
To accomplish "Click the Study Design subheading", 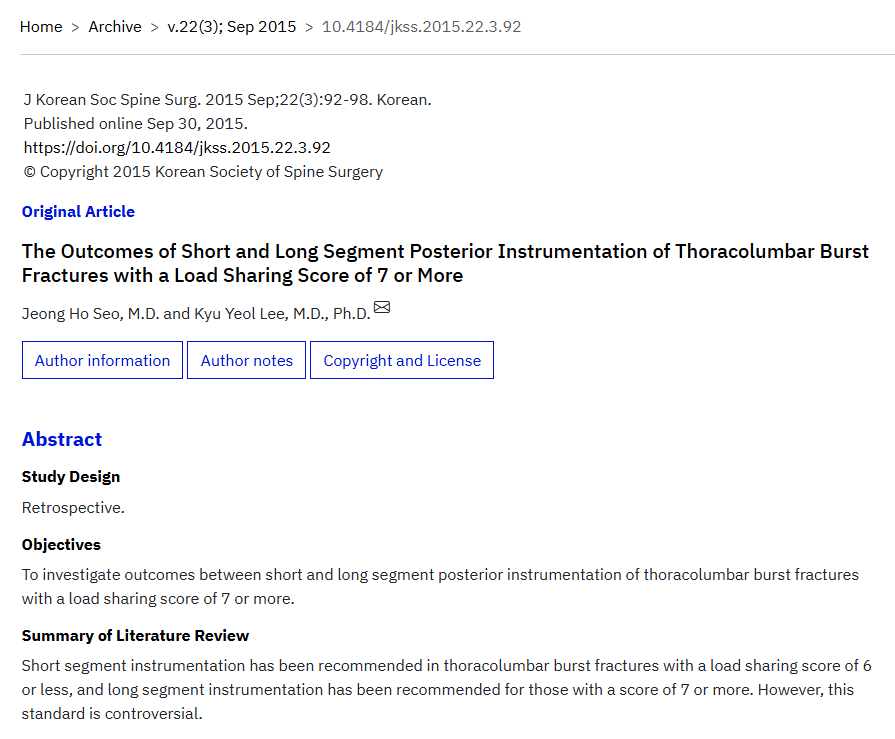I will tap(71, 477).
